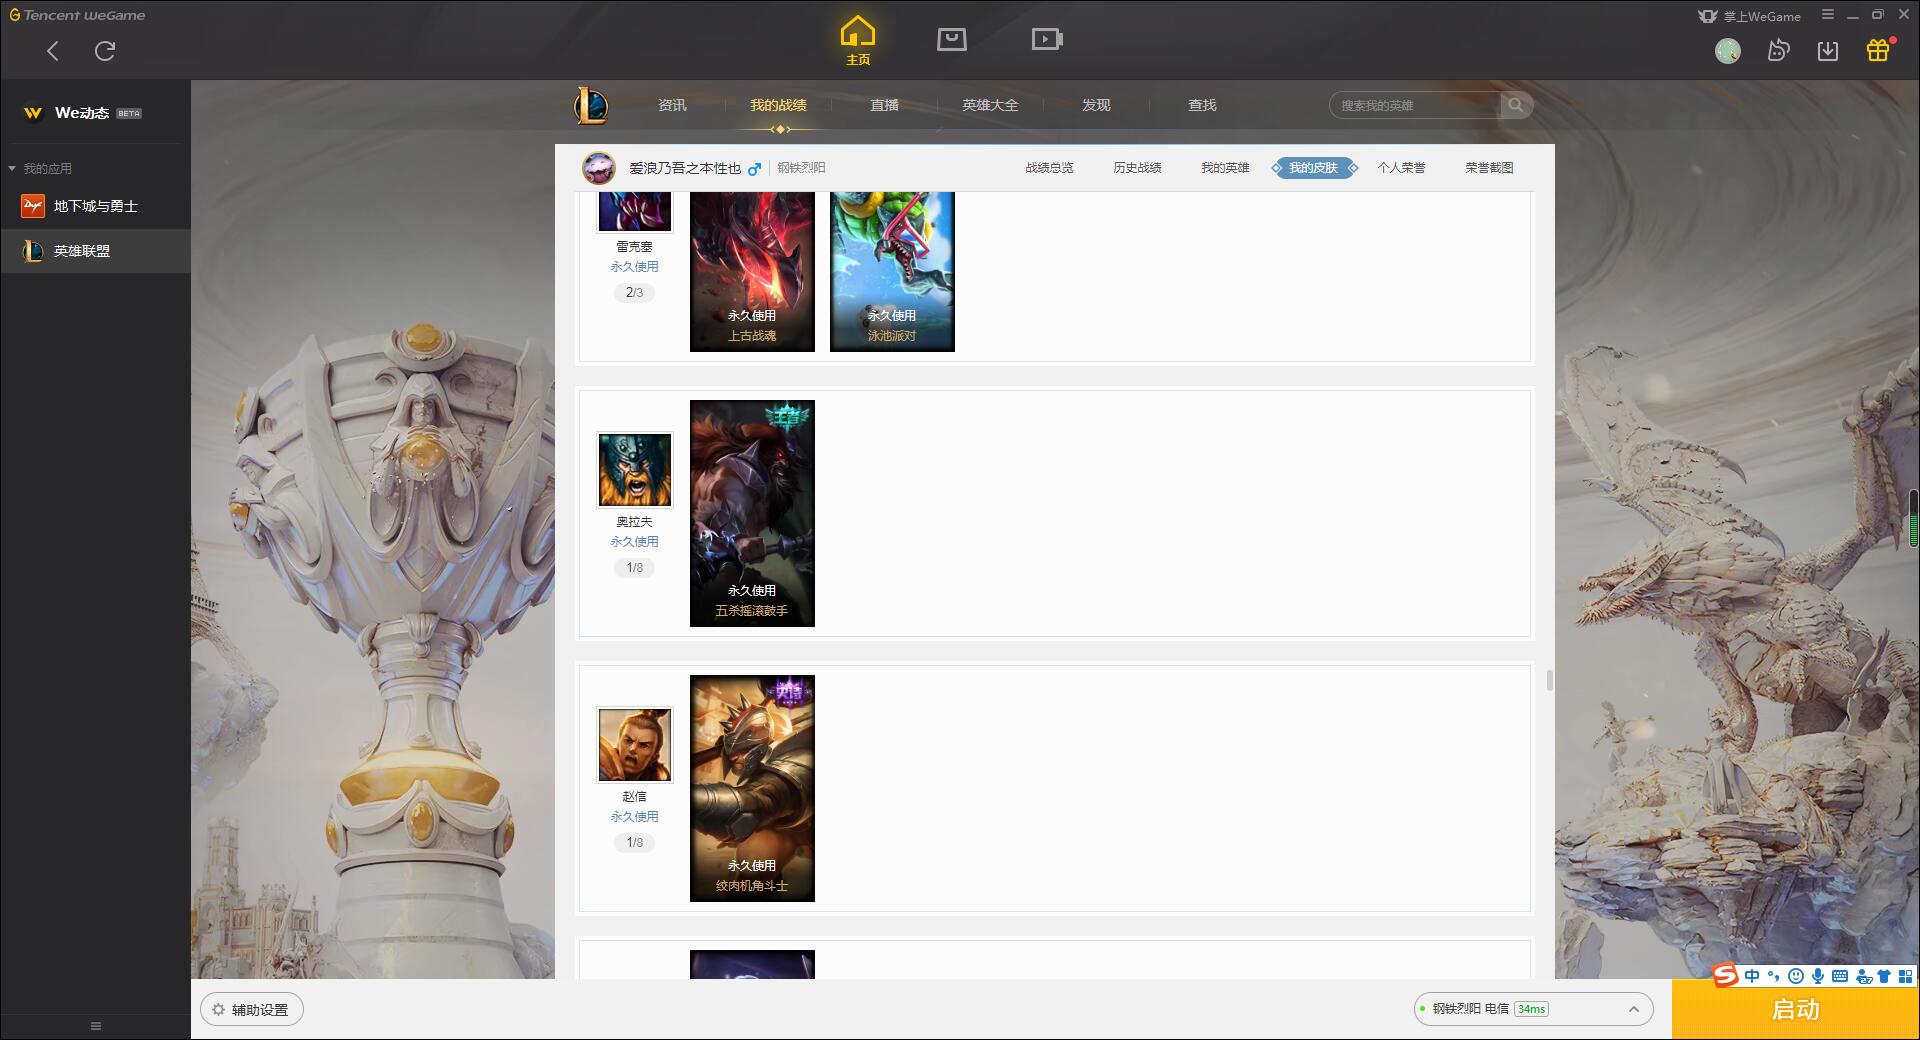This screenshot has height=1040, width=1920.
Task: Click summoner name 爱浪乃吾之本性也
Action: pos(685,168)
